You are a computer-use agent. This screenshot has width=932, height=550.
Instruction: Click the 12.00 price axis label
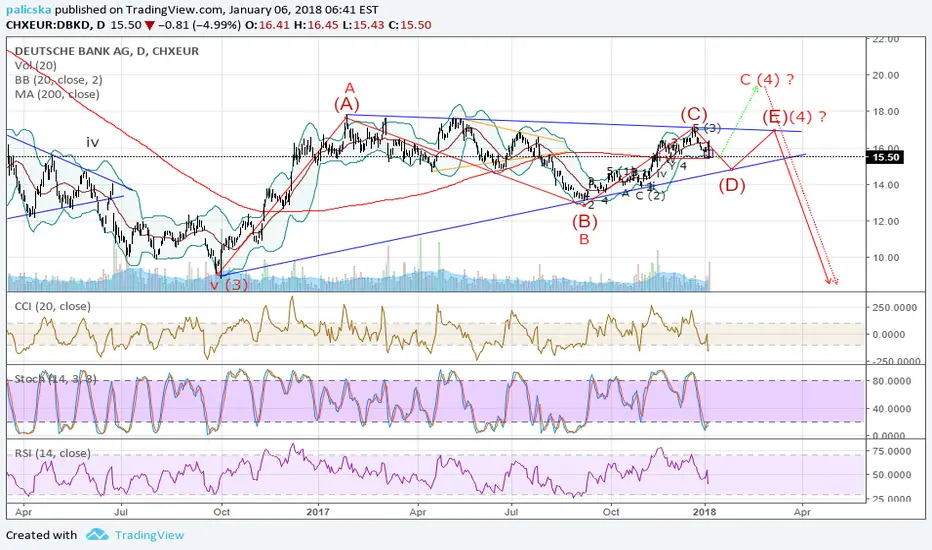[886, 221]
